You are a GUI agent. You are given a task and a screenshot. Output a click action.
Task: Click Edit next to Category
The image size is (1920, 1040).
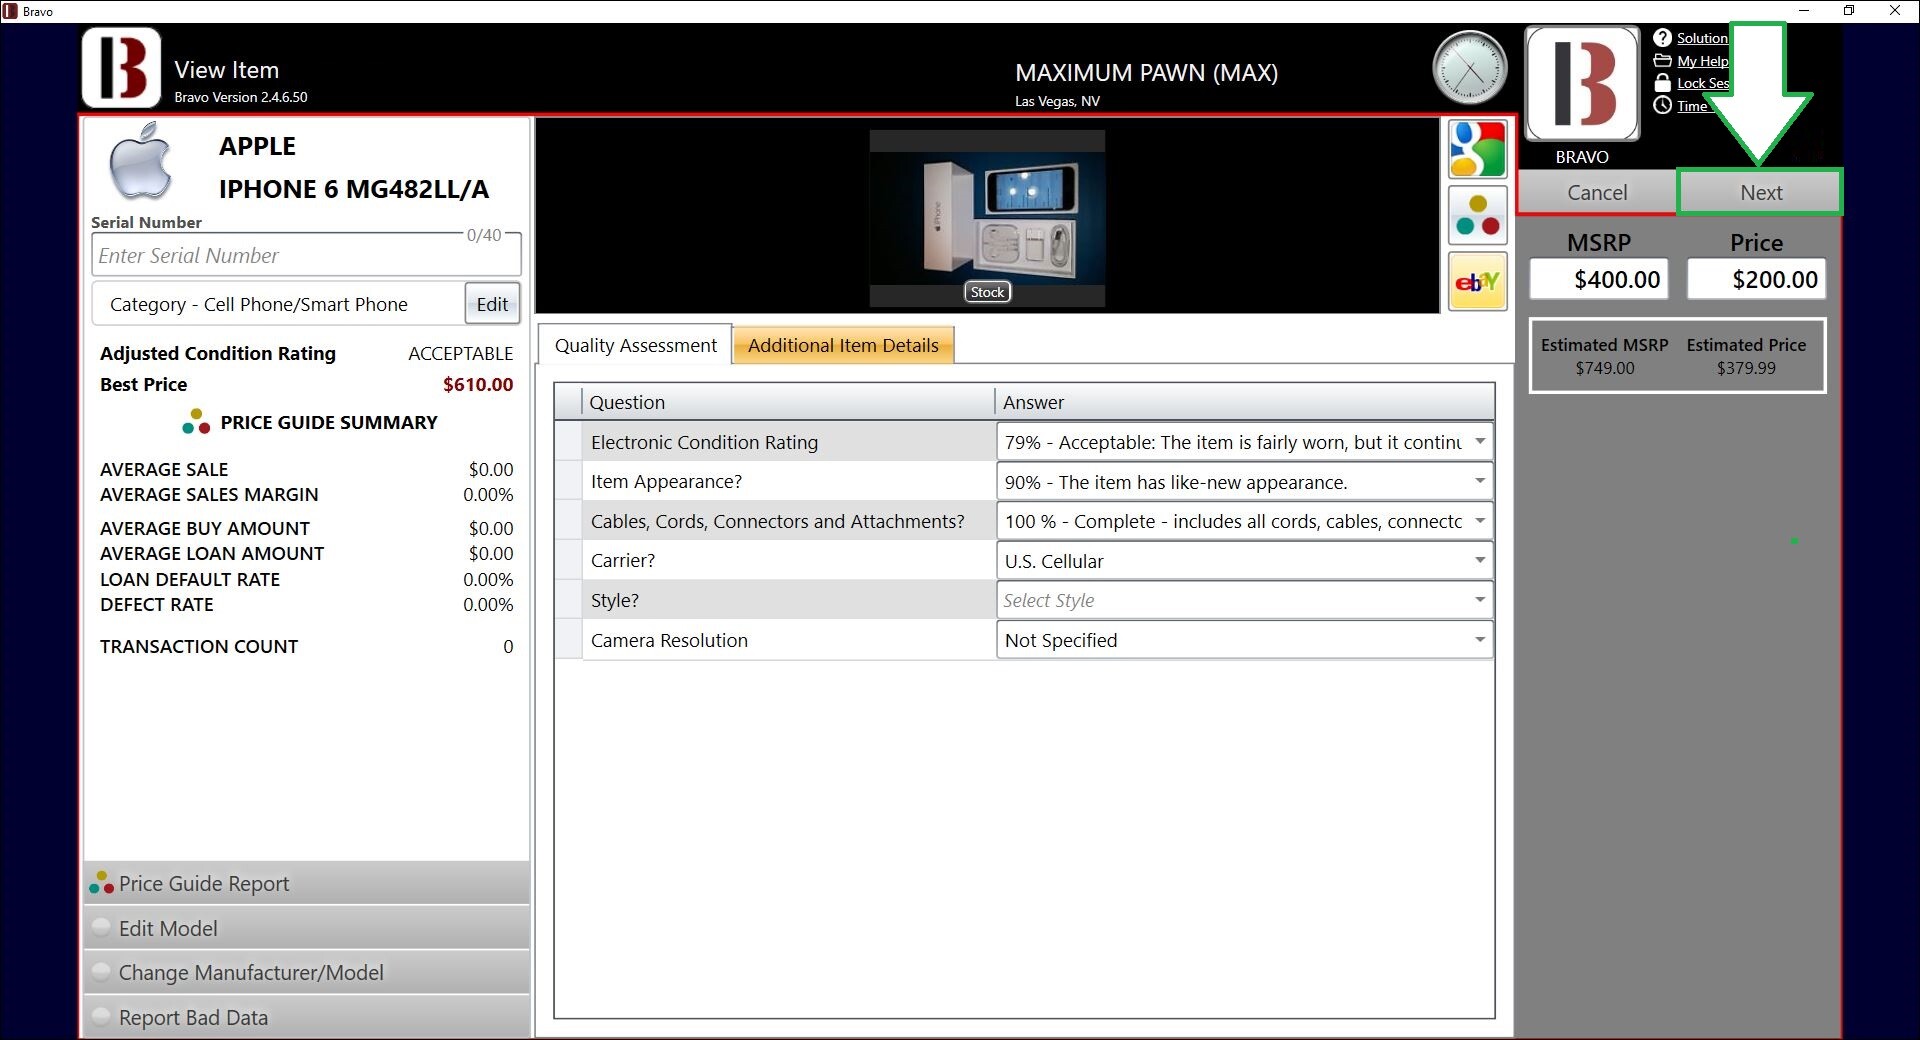tap(492, 304)
